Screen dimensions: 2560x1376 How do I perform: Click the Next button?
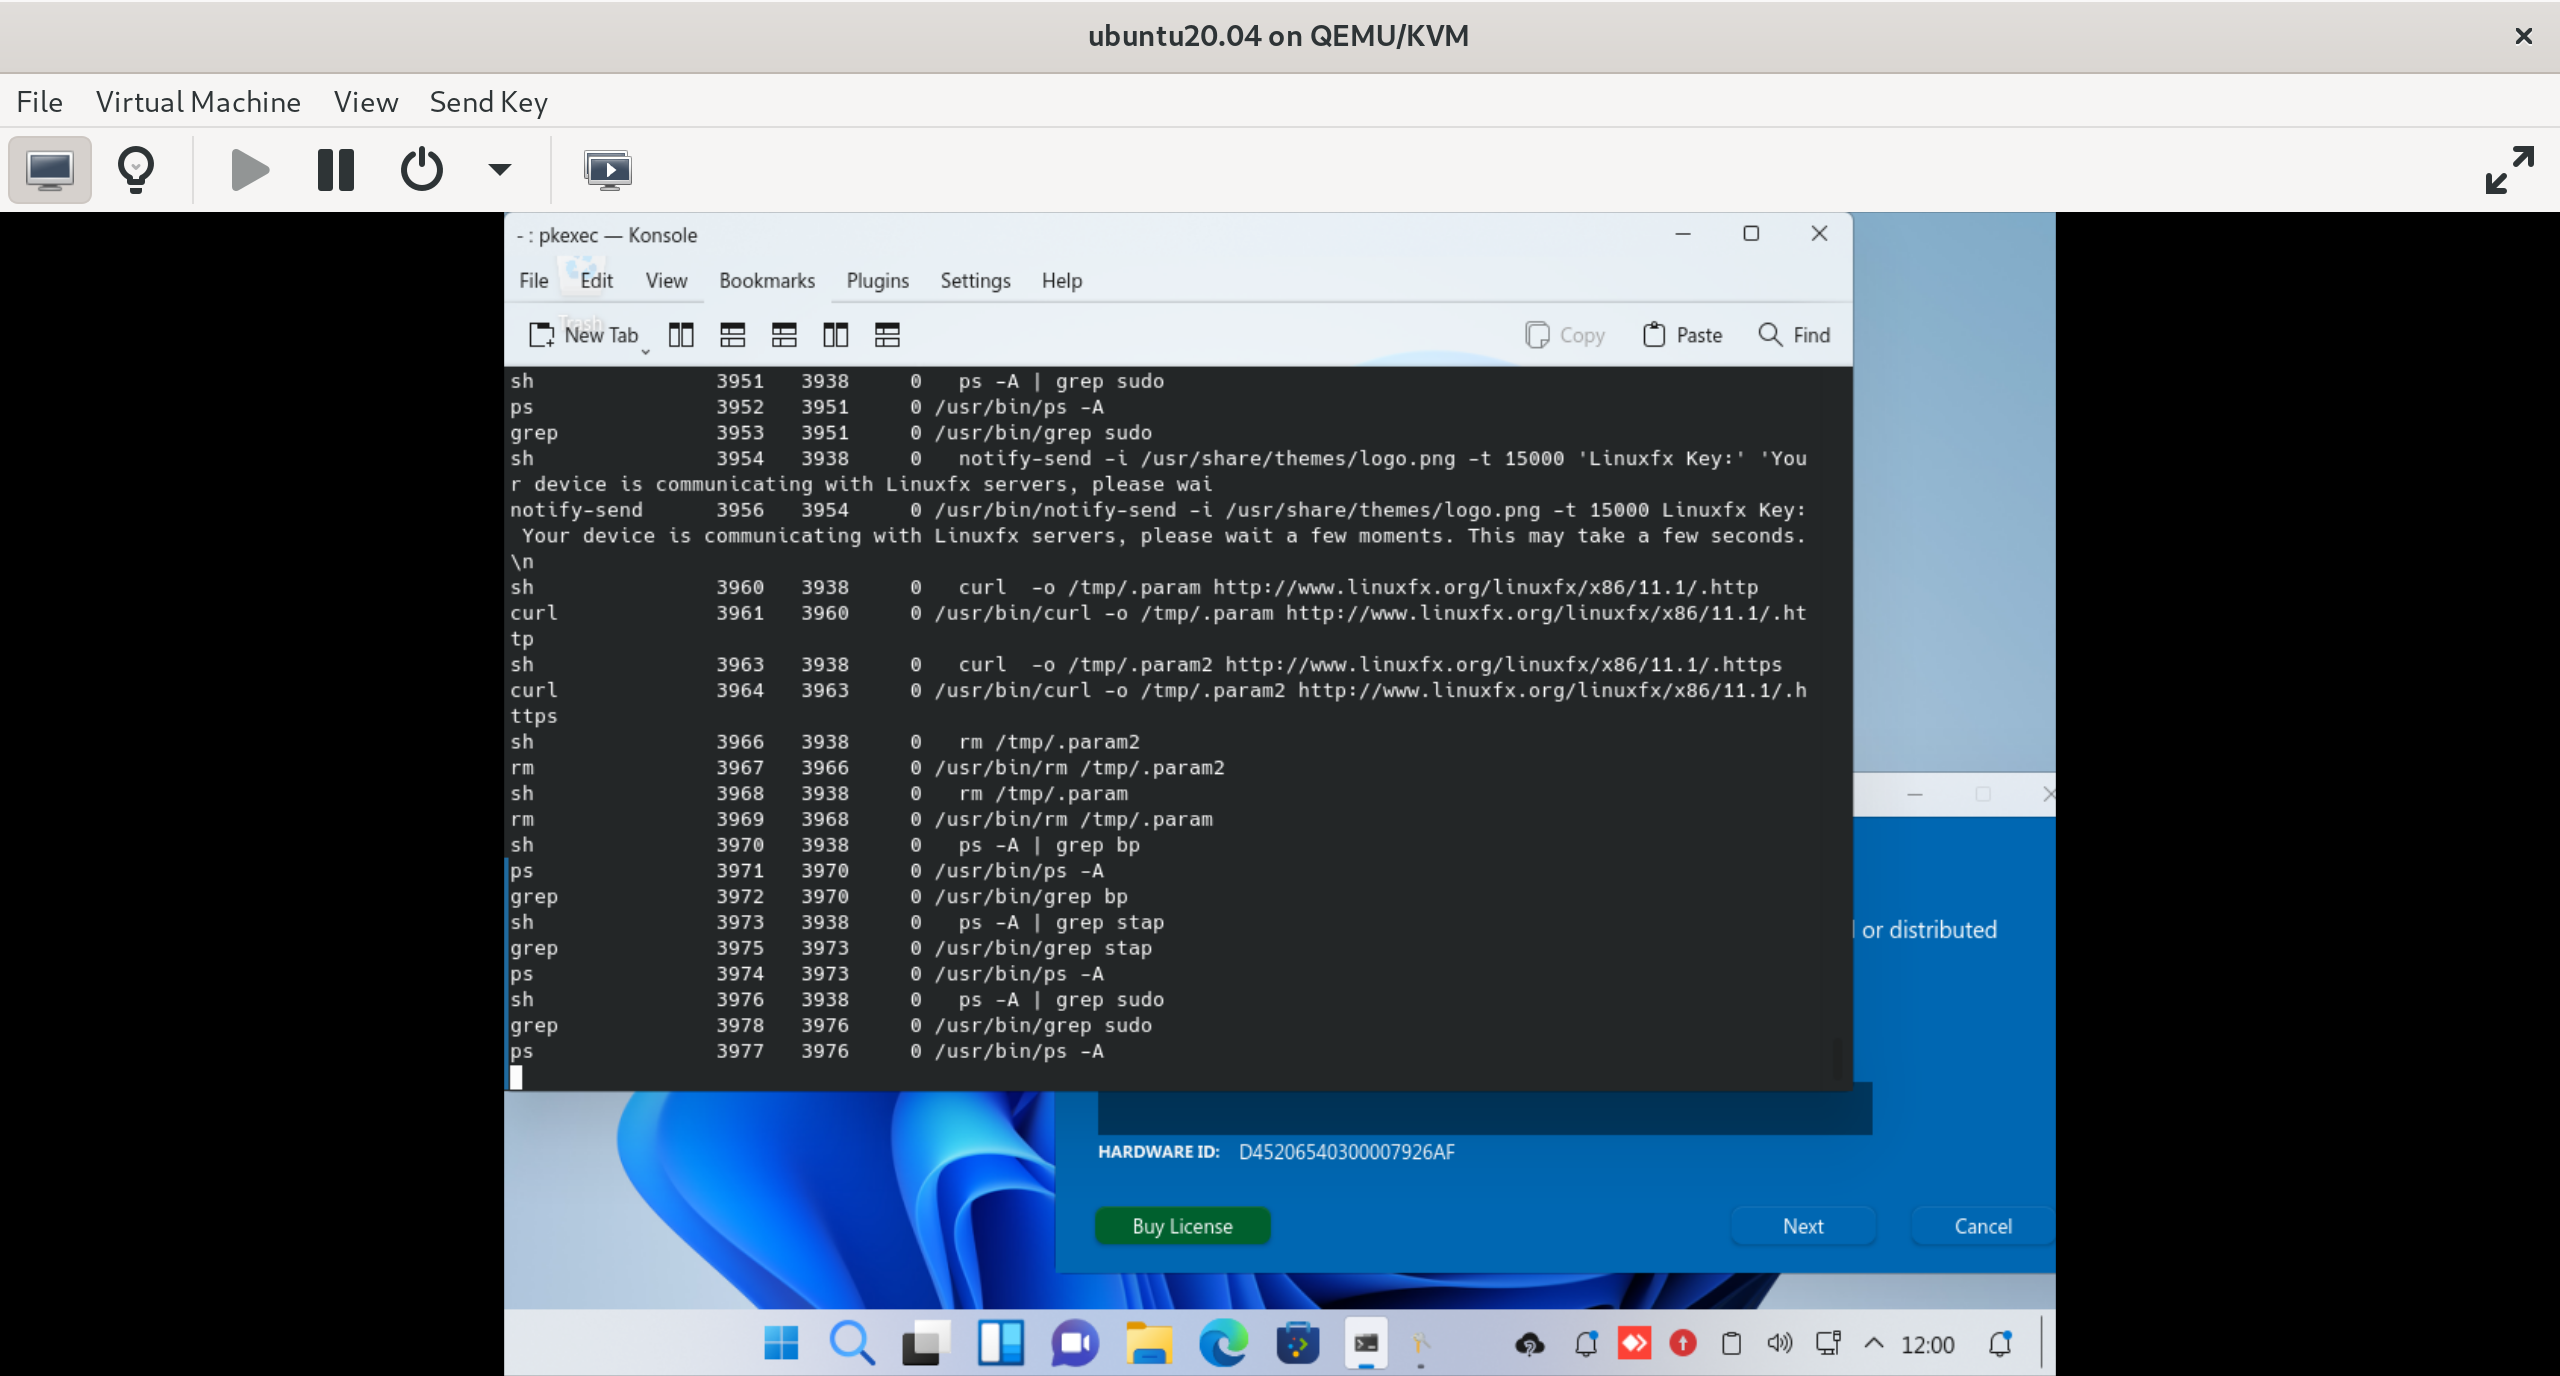1803,1226
